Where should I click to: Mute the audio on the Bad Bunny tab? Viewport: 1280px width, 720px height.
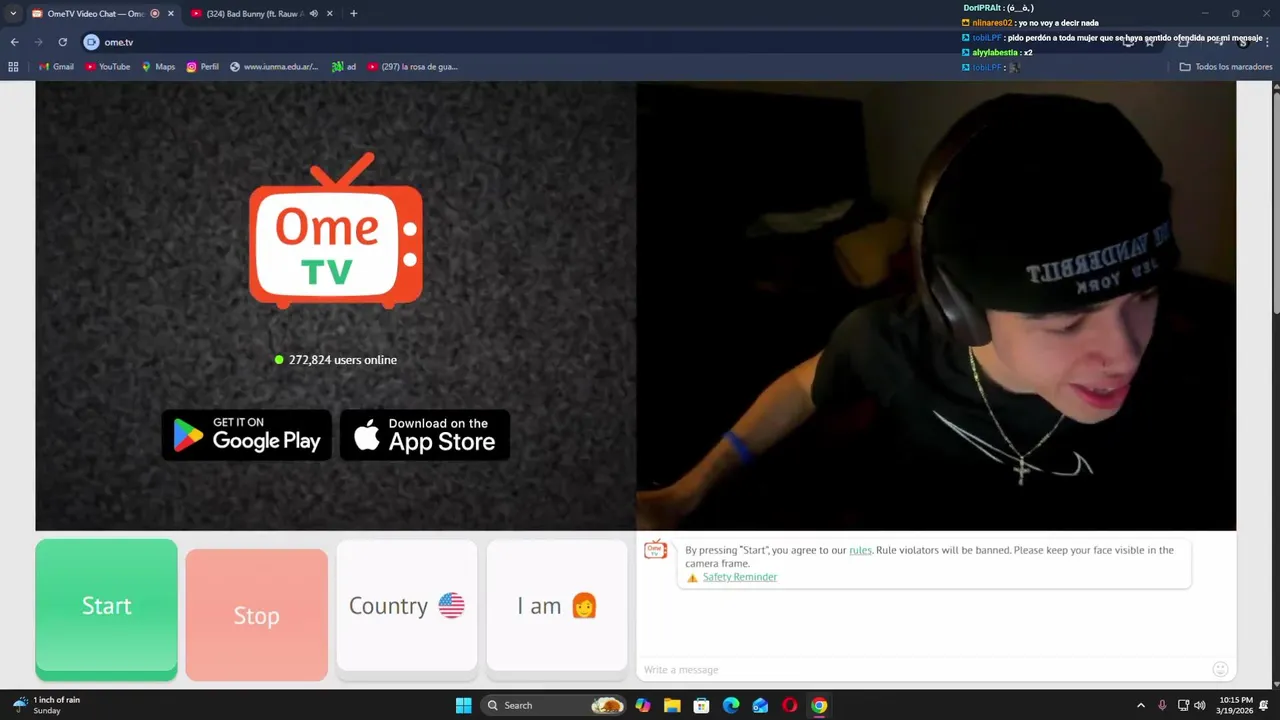(x=314, y=14)
